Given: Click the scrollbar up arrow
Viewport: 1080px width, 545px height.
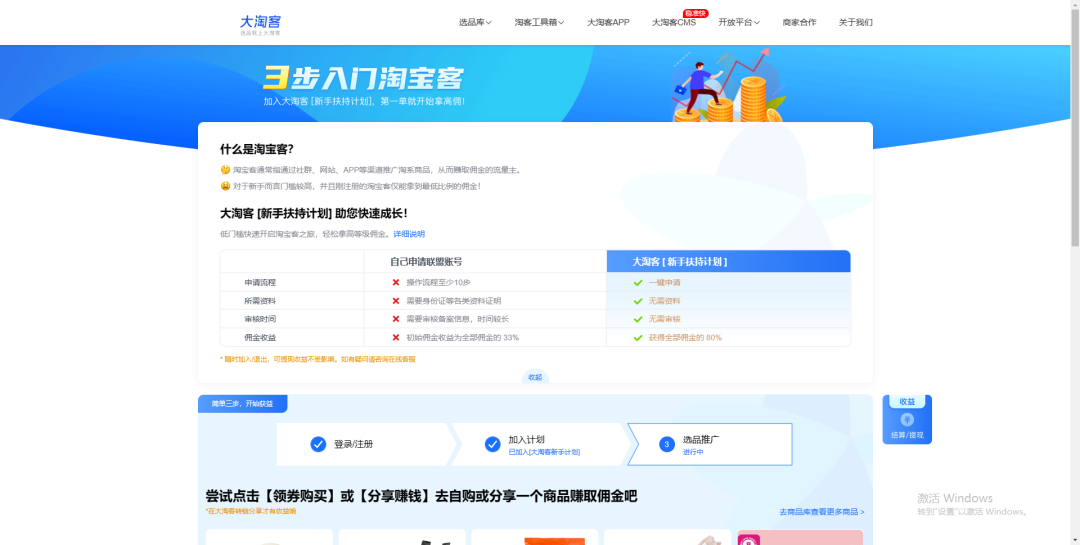Looking at the screenshot, I should tap(1074, 4).
